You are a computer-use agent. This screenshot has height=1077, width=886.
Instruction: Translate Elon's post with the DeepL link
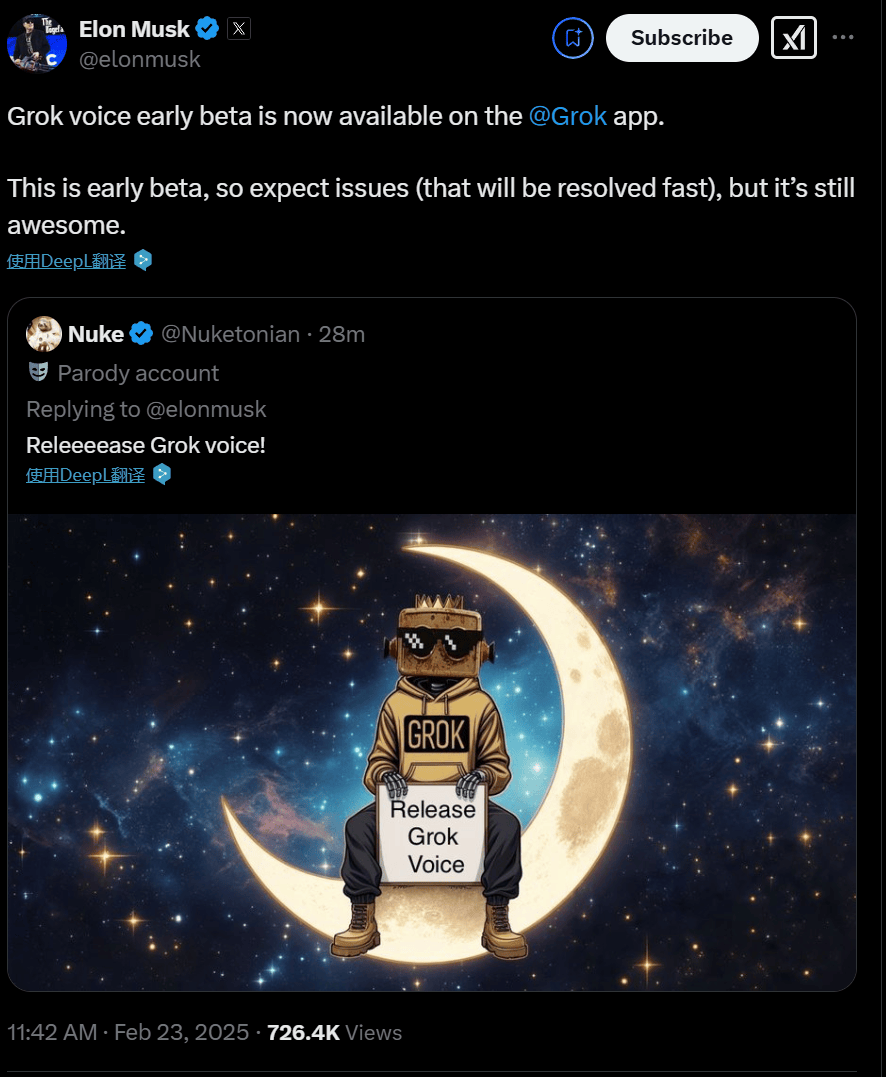(66, 261)
